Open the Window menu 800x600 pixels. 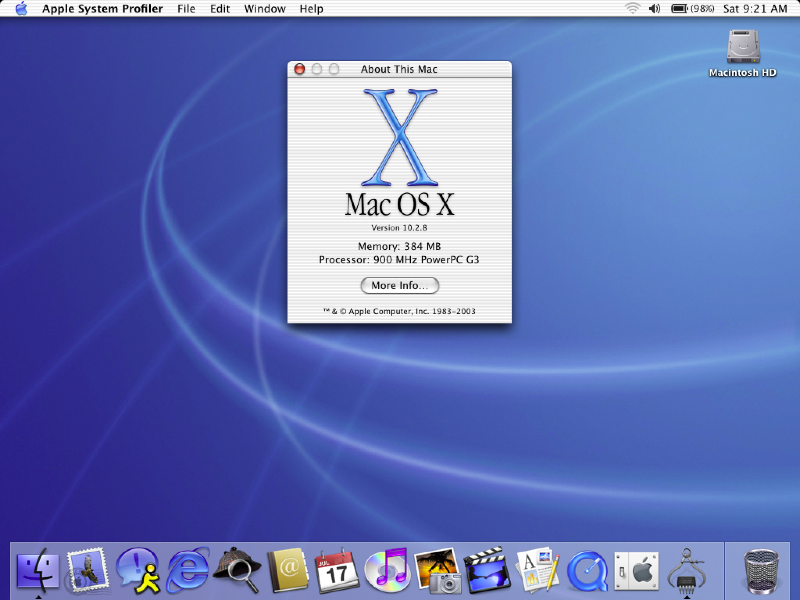[265, 9]
